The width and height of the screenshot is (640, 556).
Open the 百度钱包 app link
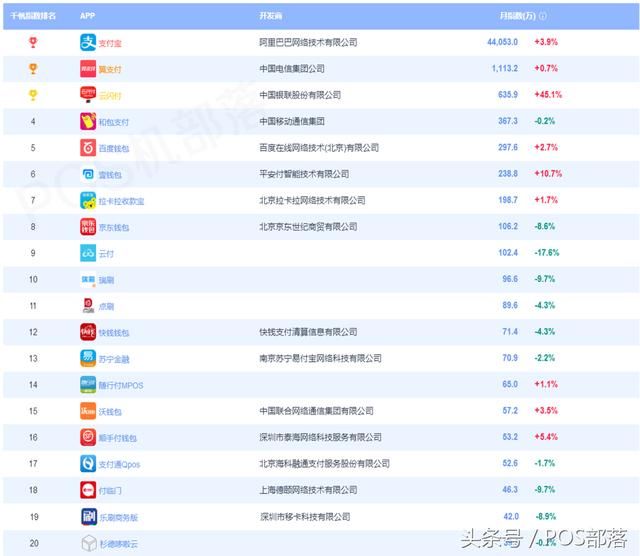(113, 149)
